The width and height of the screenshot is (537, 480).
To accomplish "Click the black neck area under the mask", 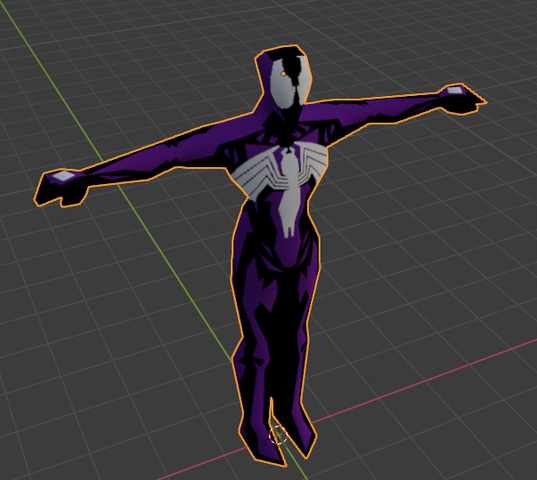I will [x=289, y=127].
